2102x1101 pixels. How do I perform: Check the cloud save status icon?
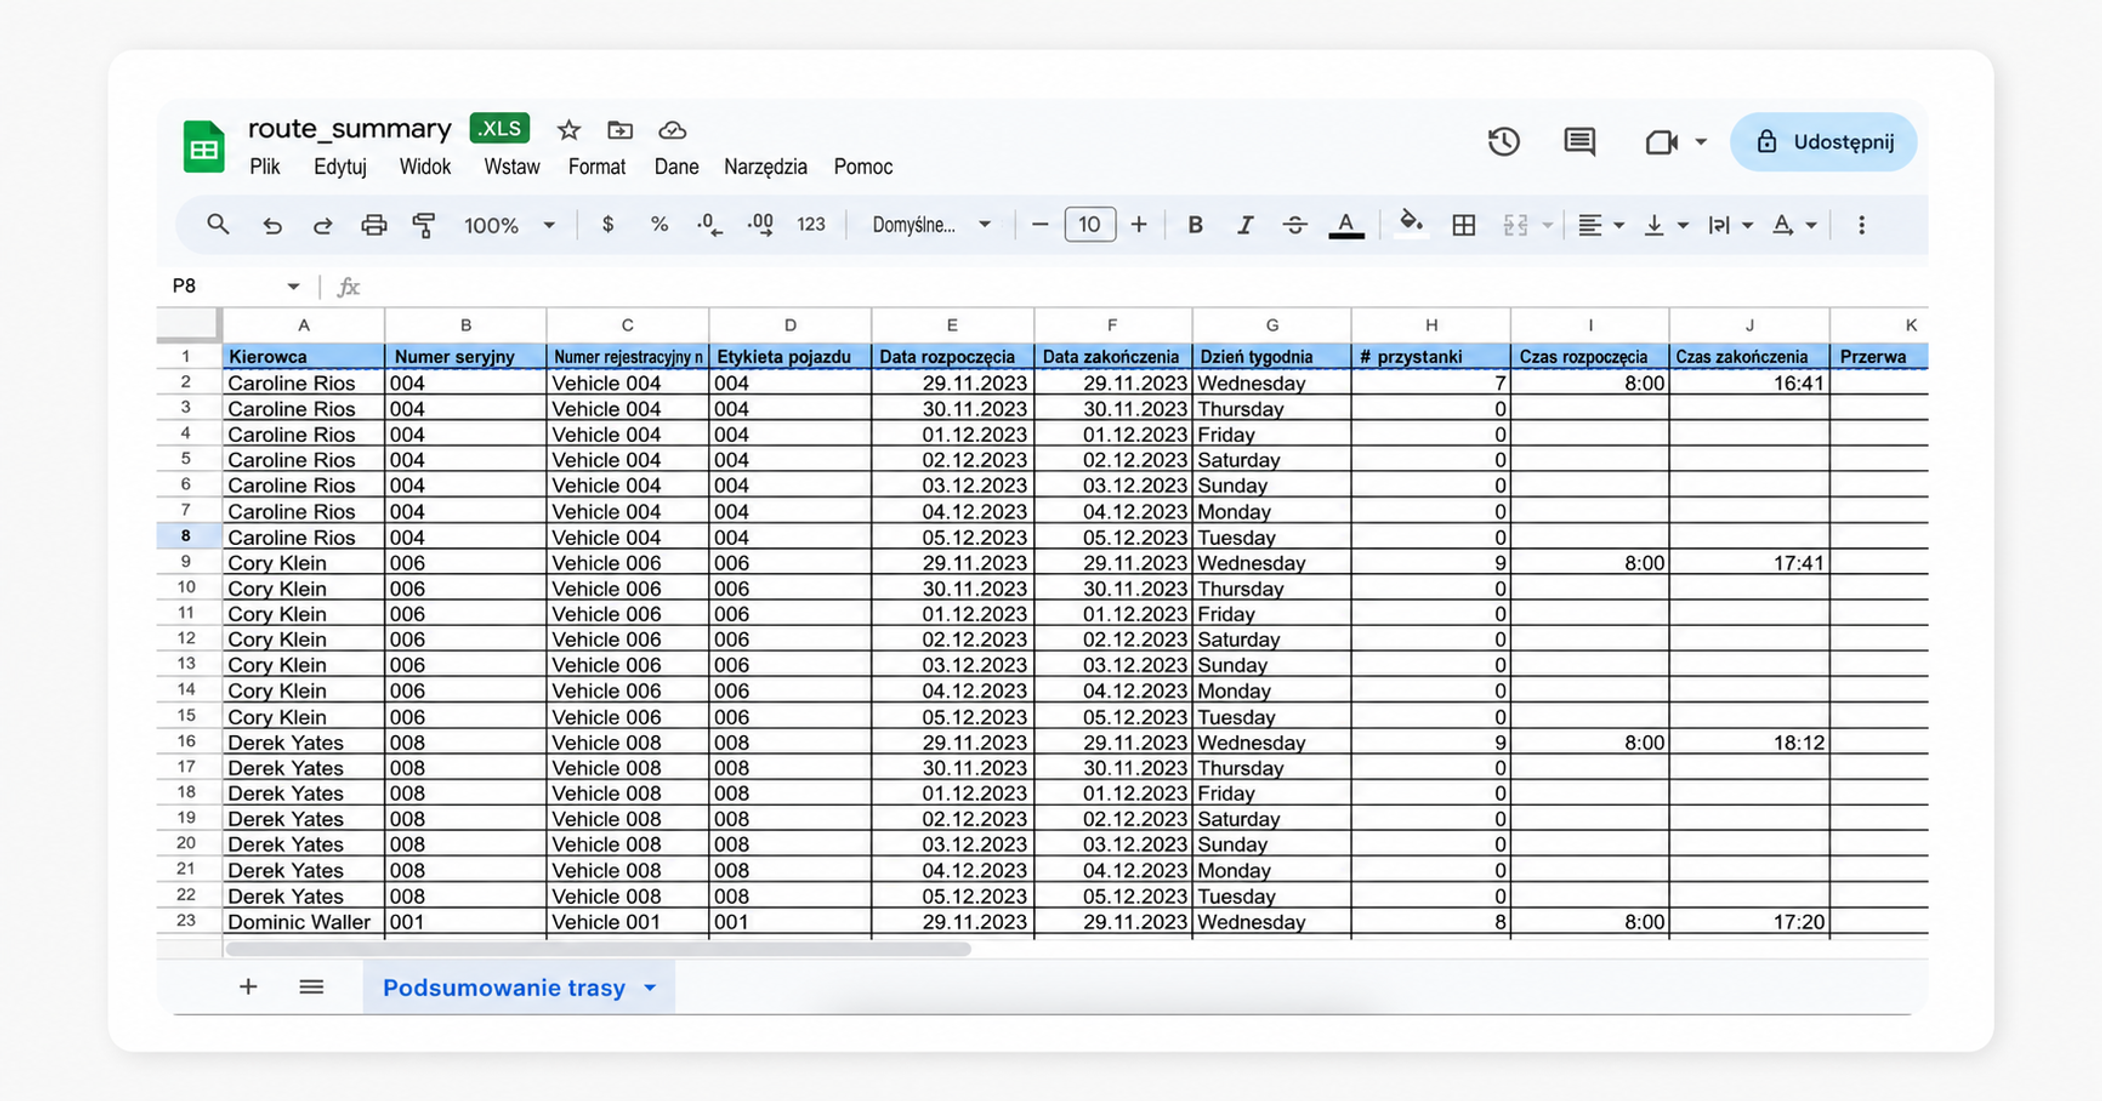(672, 130)
